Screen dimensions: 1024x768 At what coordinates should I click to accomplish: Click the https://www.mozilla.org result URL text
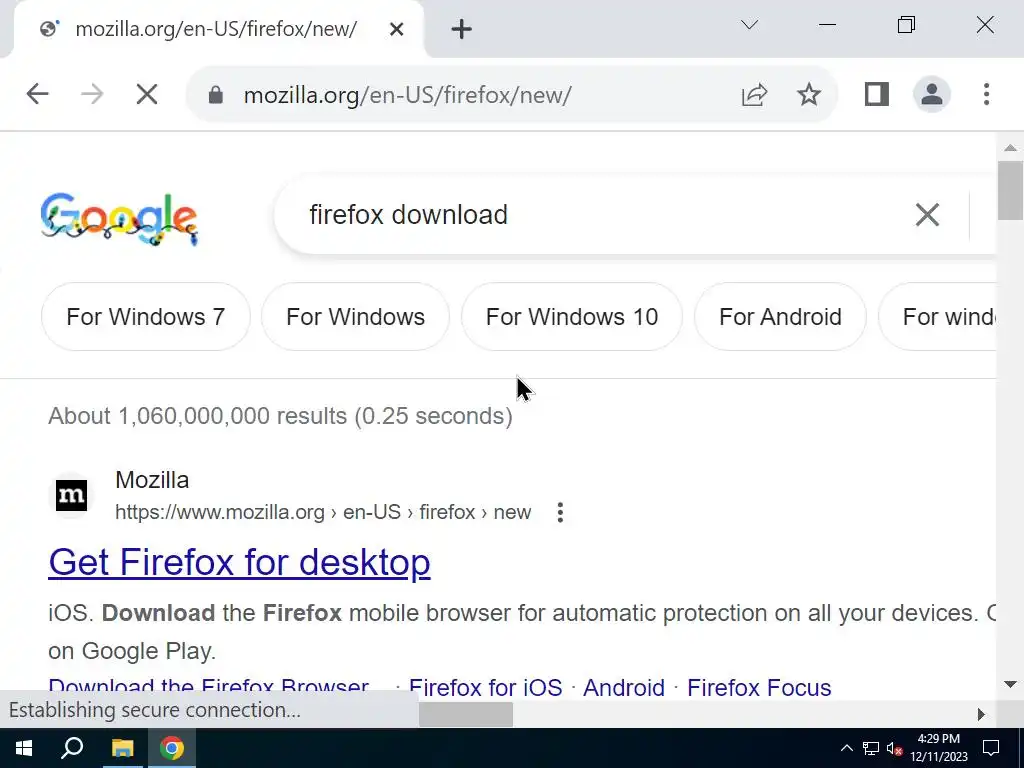point(323,512)
